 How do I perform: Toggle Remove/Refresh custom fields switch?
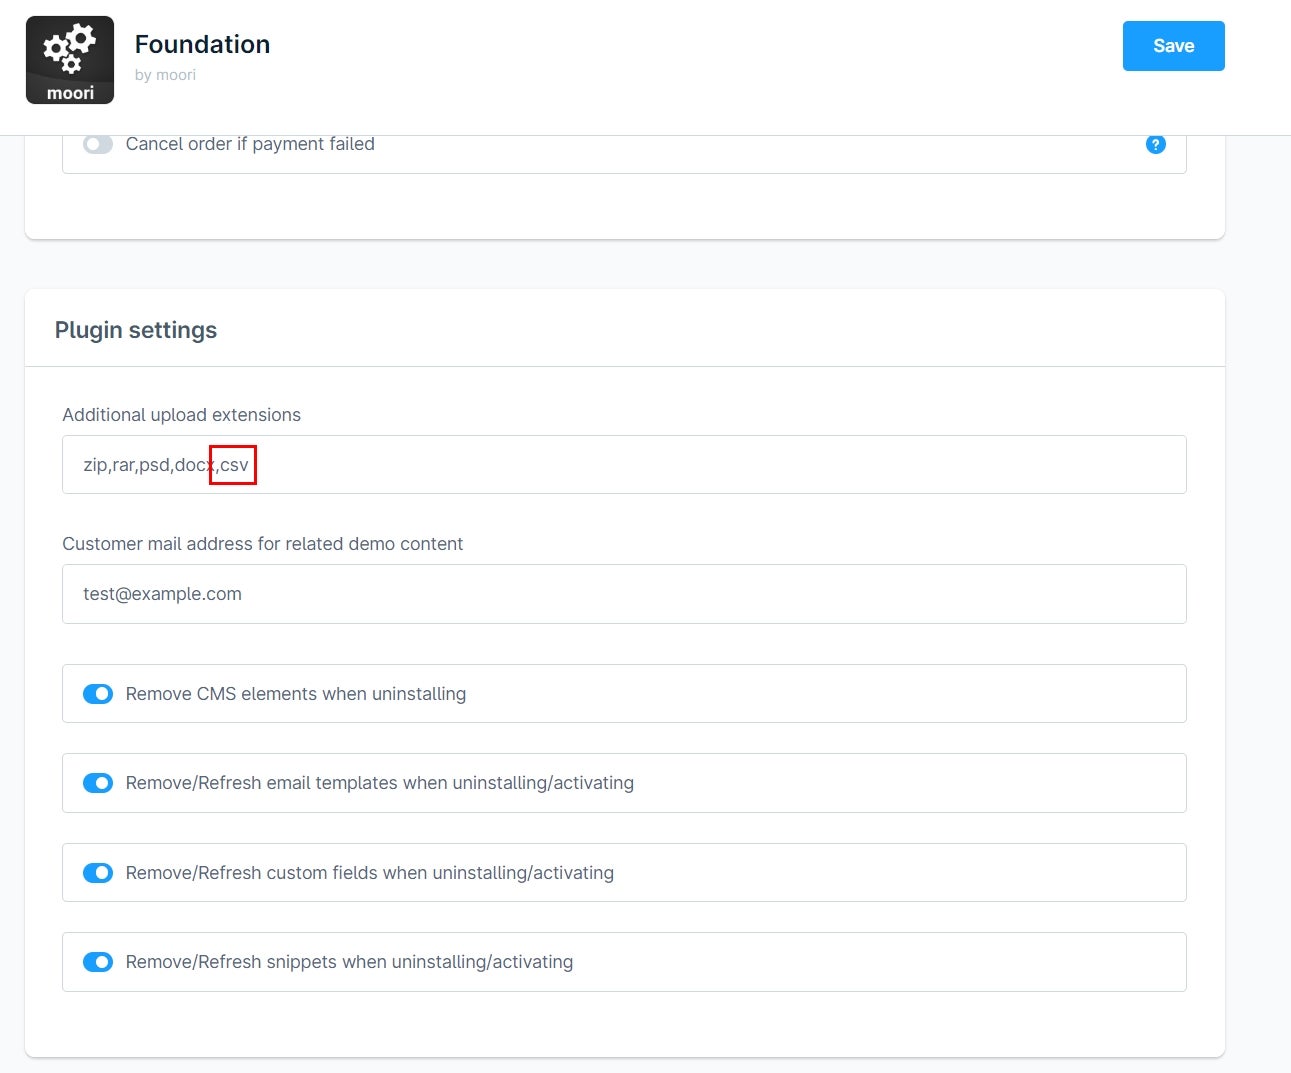98,873
